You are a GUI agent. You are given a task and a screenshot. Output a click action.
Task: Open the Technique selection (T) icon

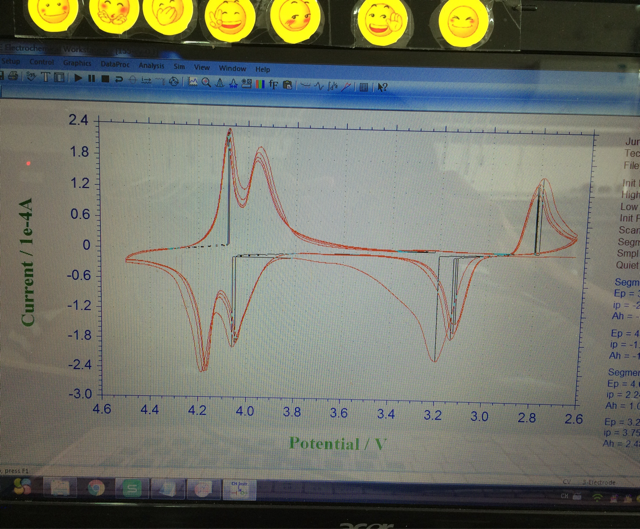(46, 77)
